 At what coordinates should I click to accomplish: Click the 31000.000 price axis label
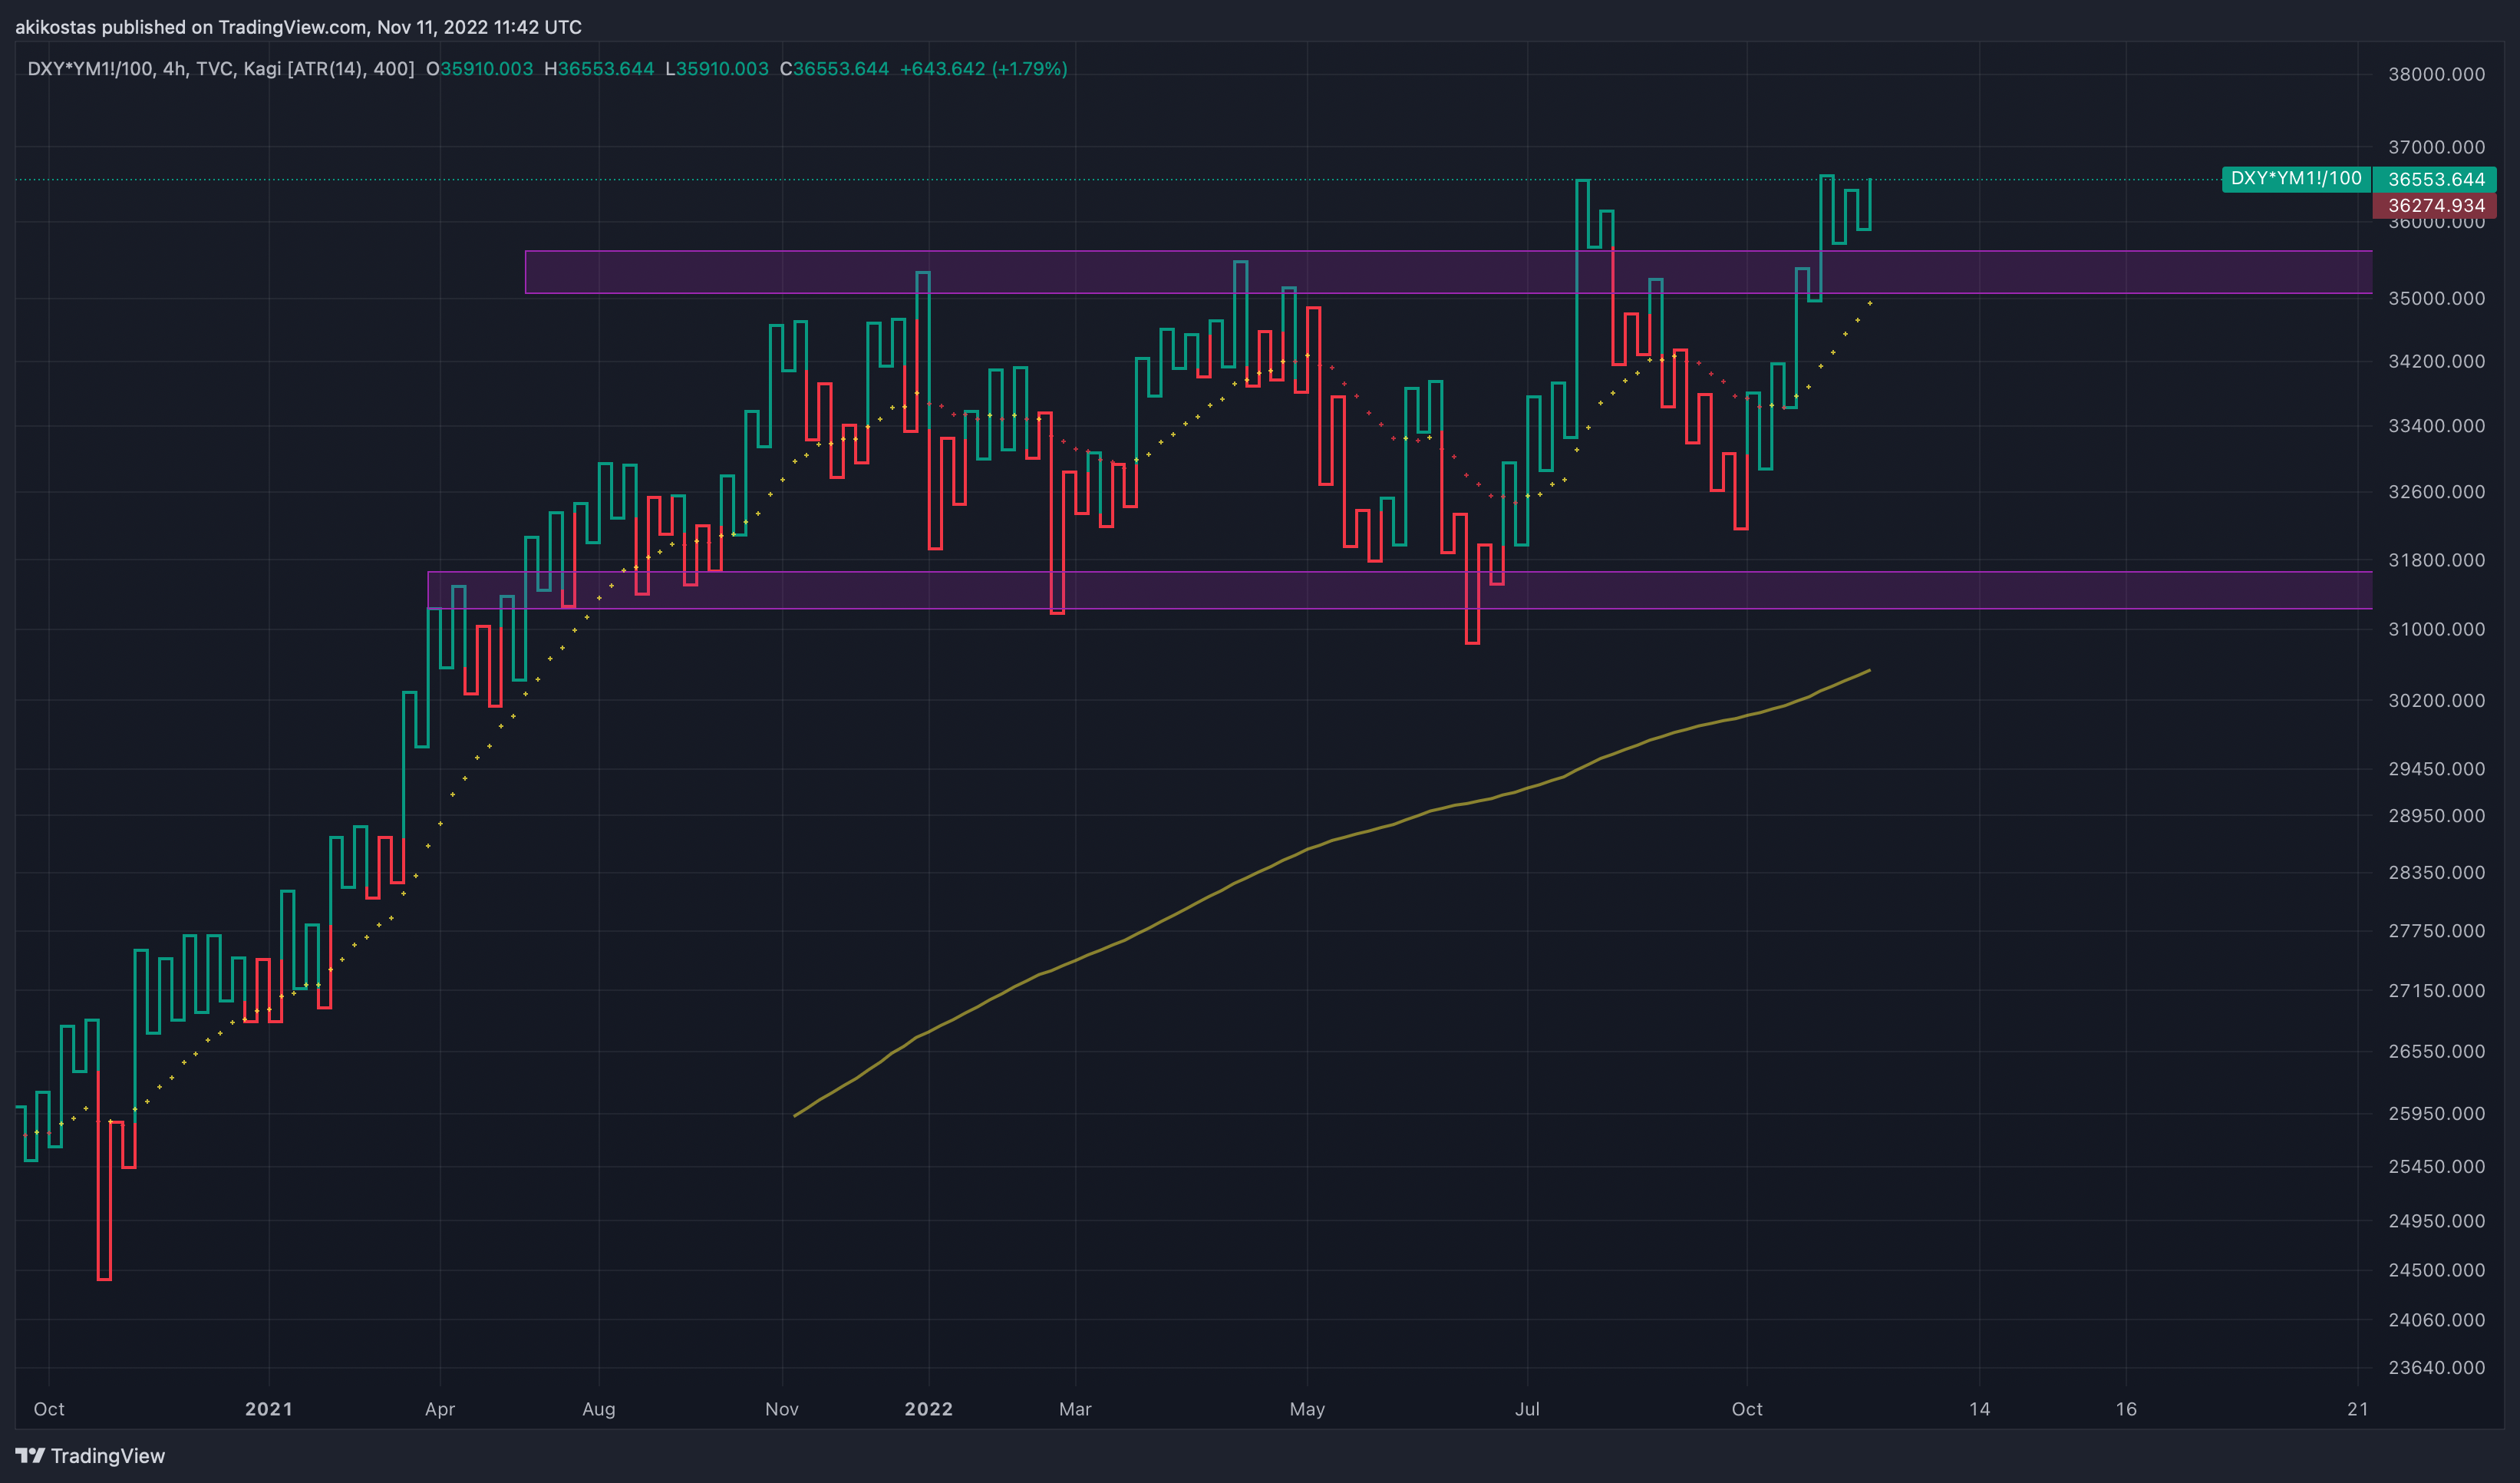(x=2436, y=629)
